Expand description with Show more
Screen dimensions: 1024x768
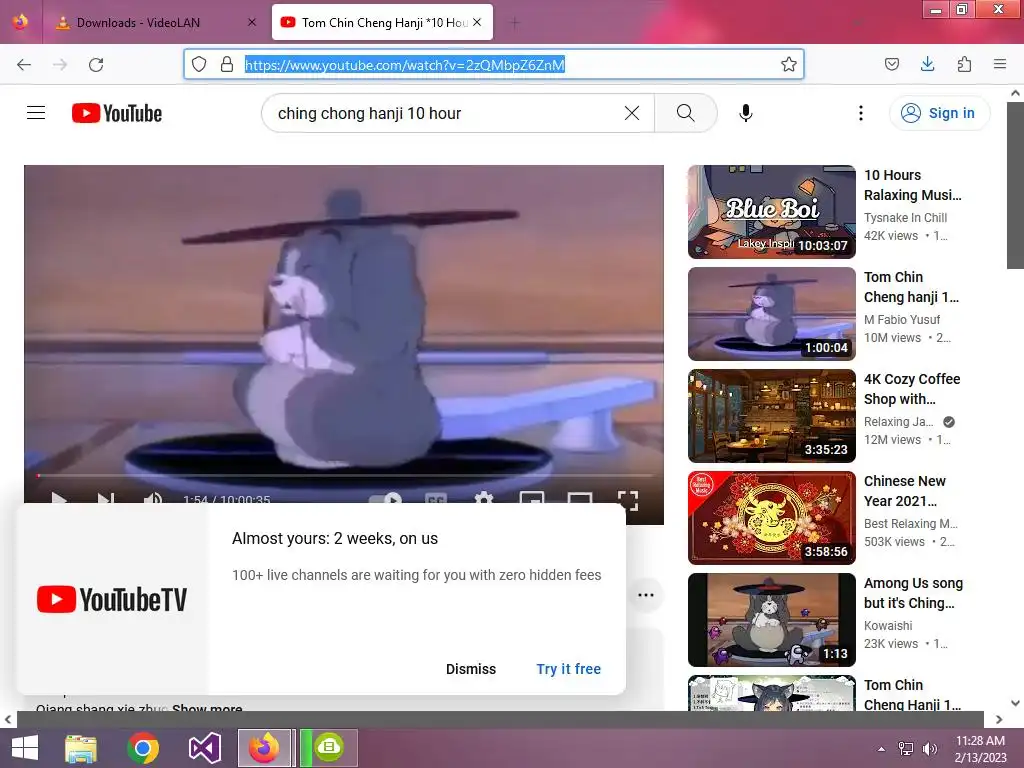click(207, 707)
